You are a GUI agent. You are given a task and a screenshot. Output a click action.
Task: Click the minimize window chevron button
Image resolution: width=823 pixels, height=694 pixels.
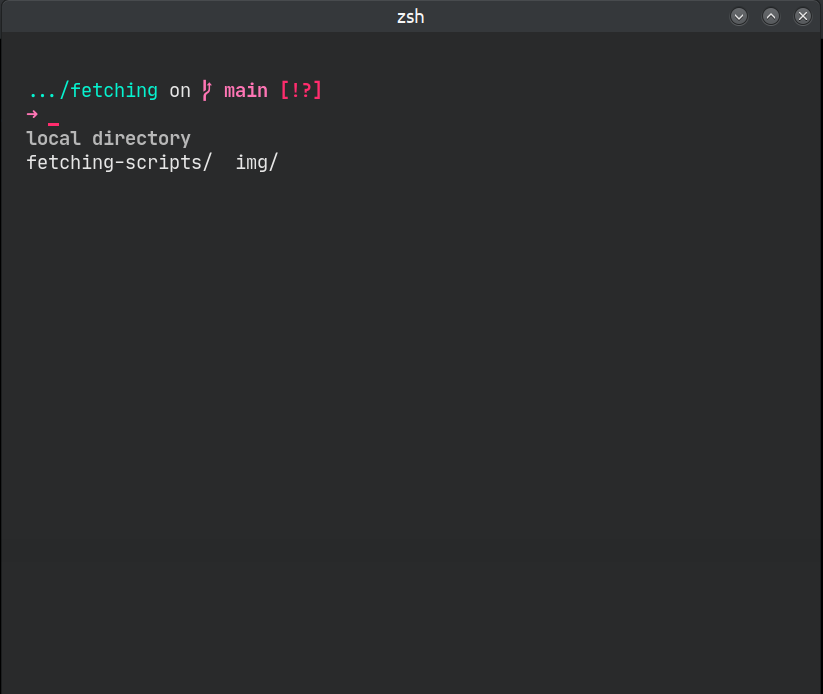tap(739, 16)
